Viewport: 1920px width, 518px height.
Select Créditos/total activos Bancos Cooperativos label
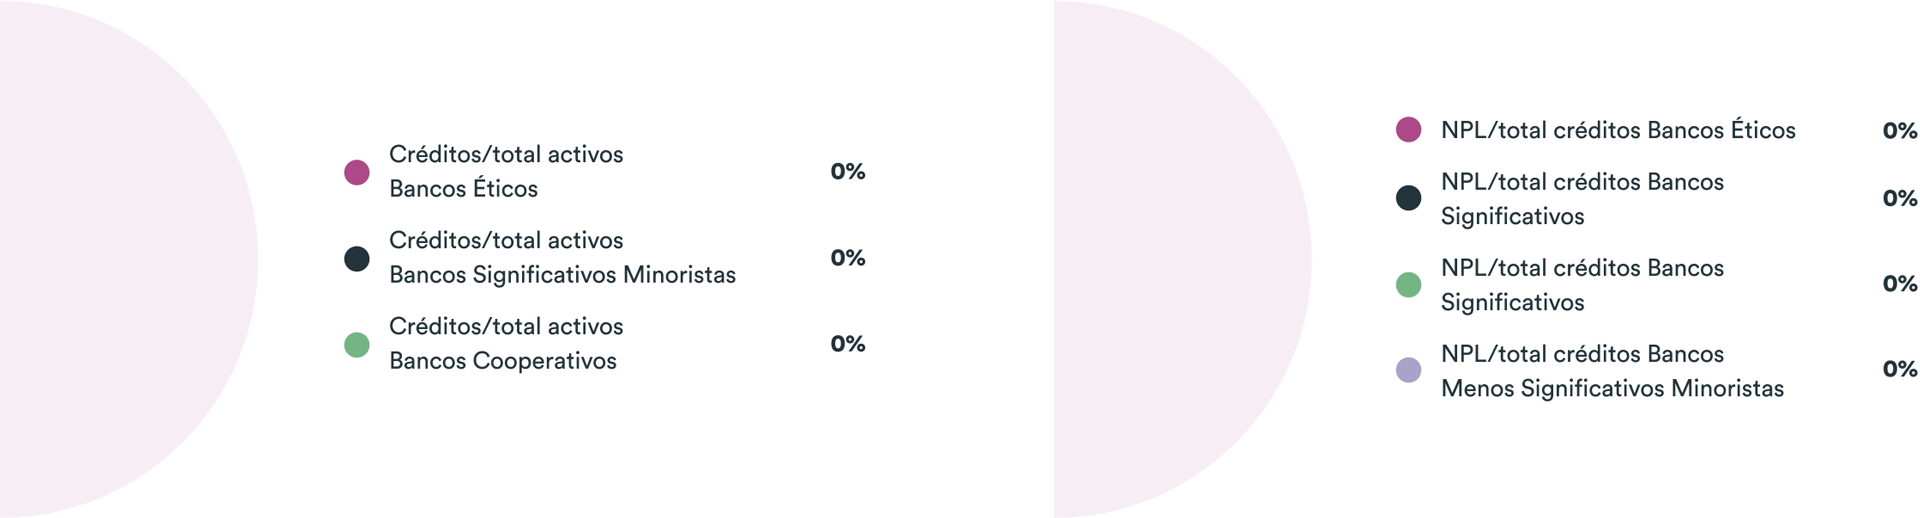[506, 343]
